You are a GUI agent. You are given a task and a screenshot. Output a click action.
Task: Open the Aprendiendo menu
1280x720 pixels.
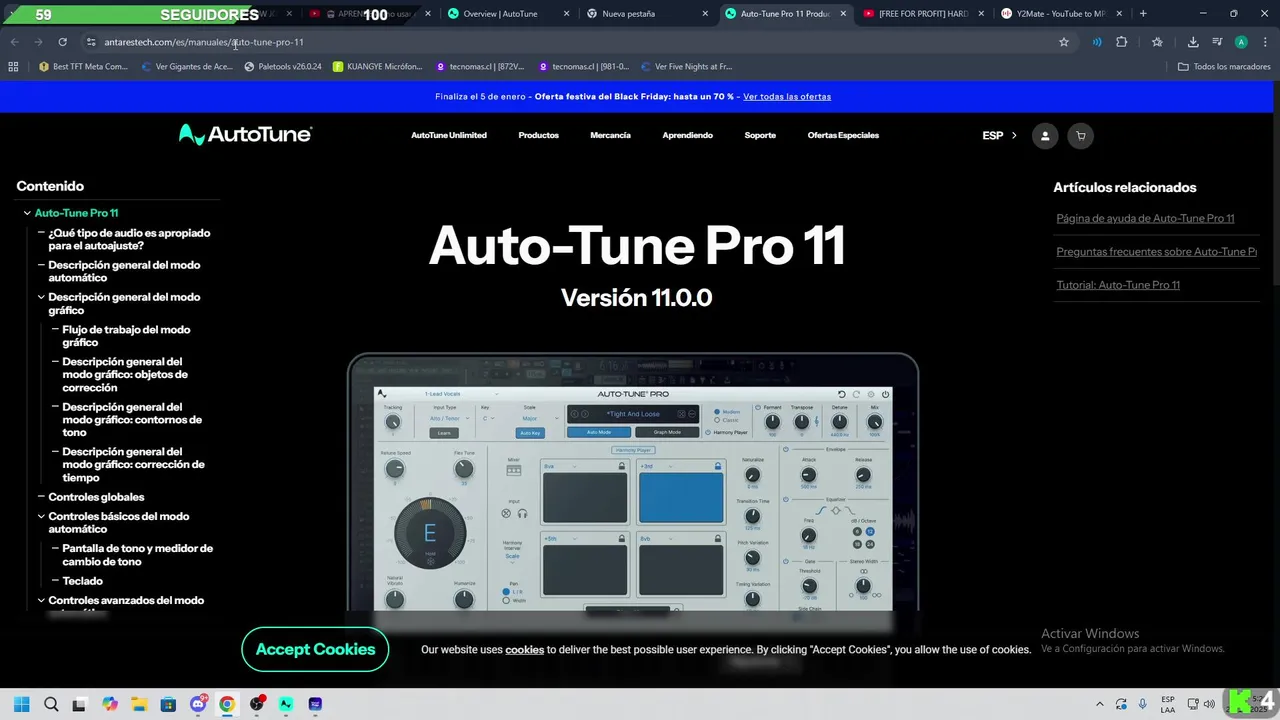[687, 135]
